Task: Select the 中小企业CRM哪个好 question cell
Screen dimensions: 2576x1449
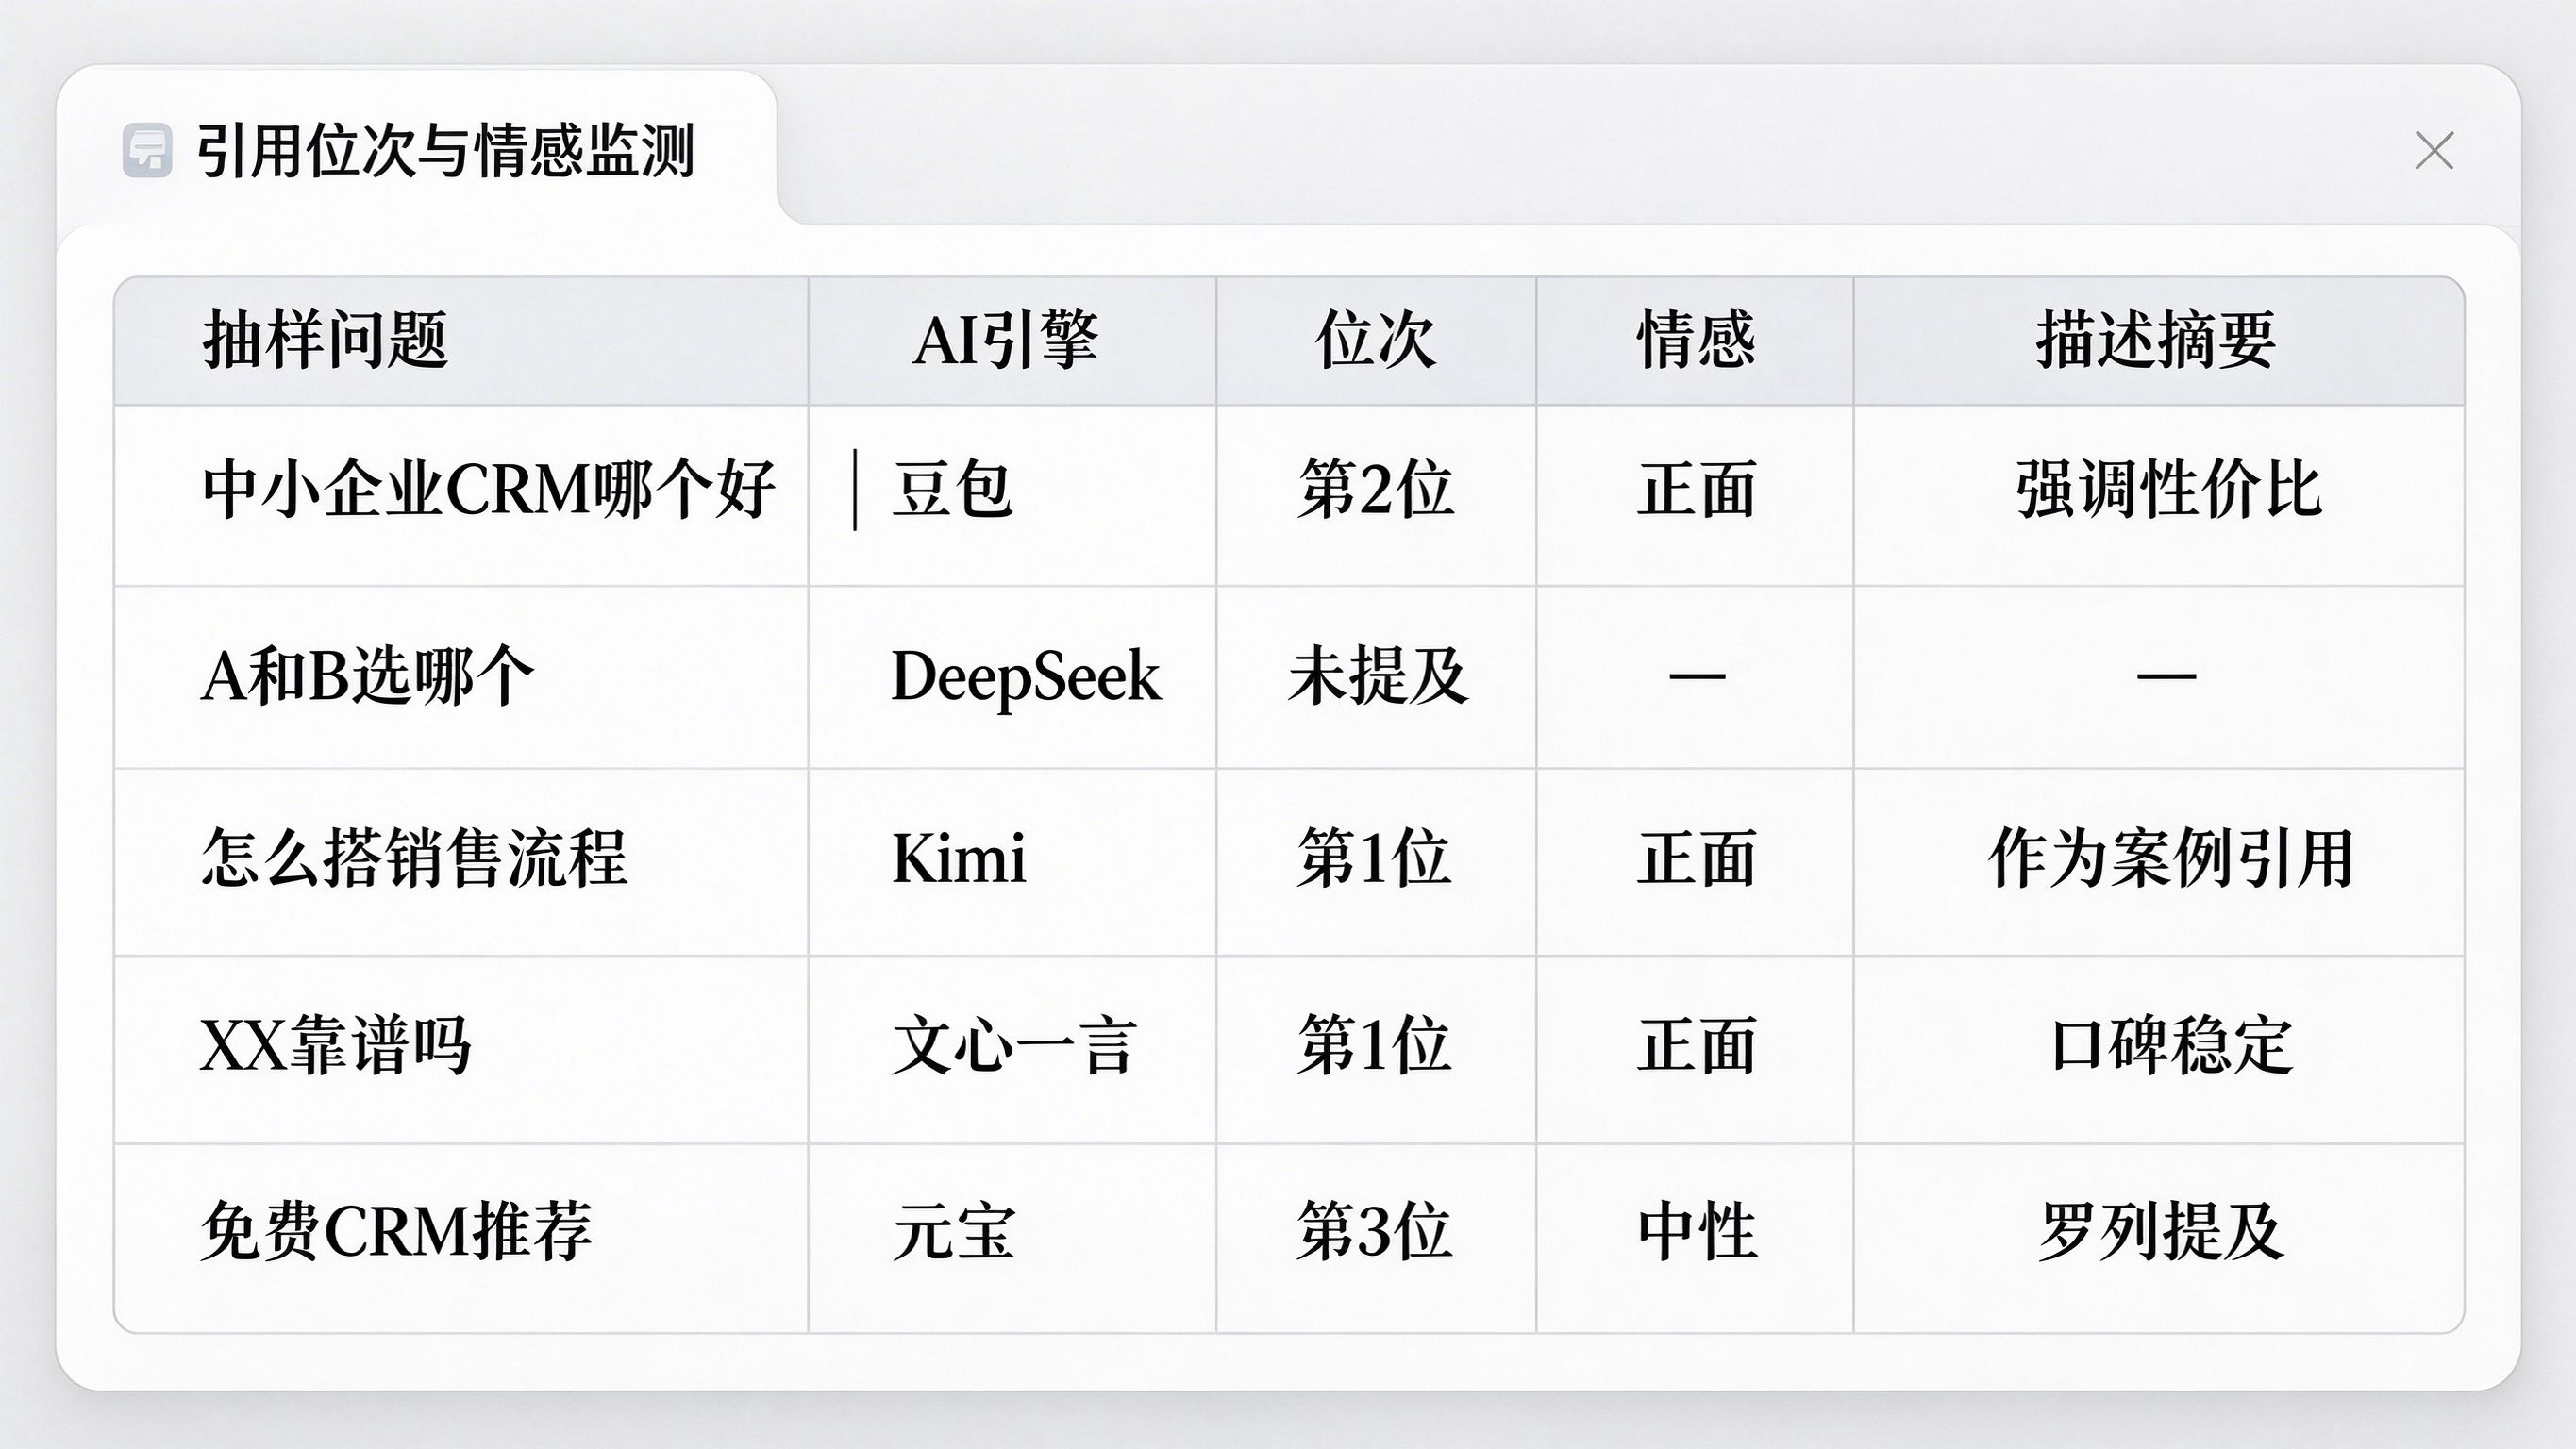Action: pos(461,496)
